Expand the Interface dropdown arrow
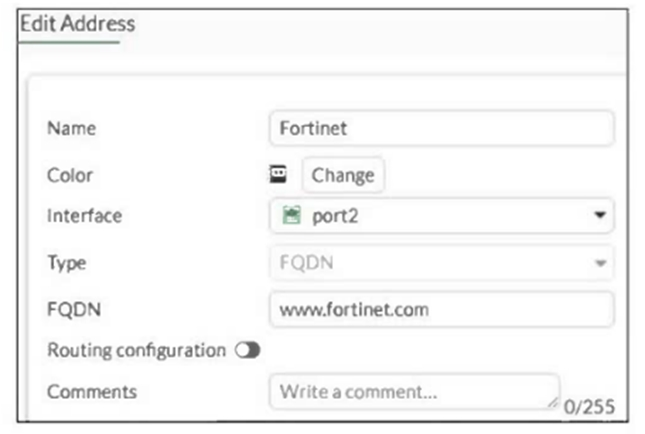645x434 pixels. tap(600, 215)
